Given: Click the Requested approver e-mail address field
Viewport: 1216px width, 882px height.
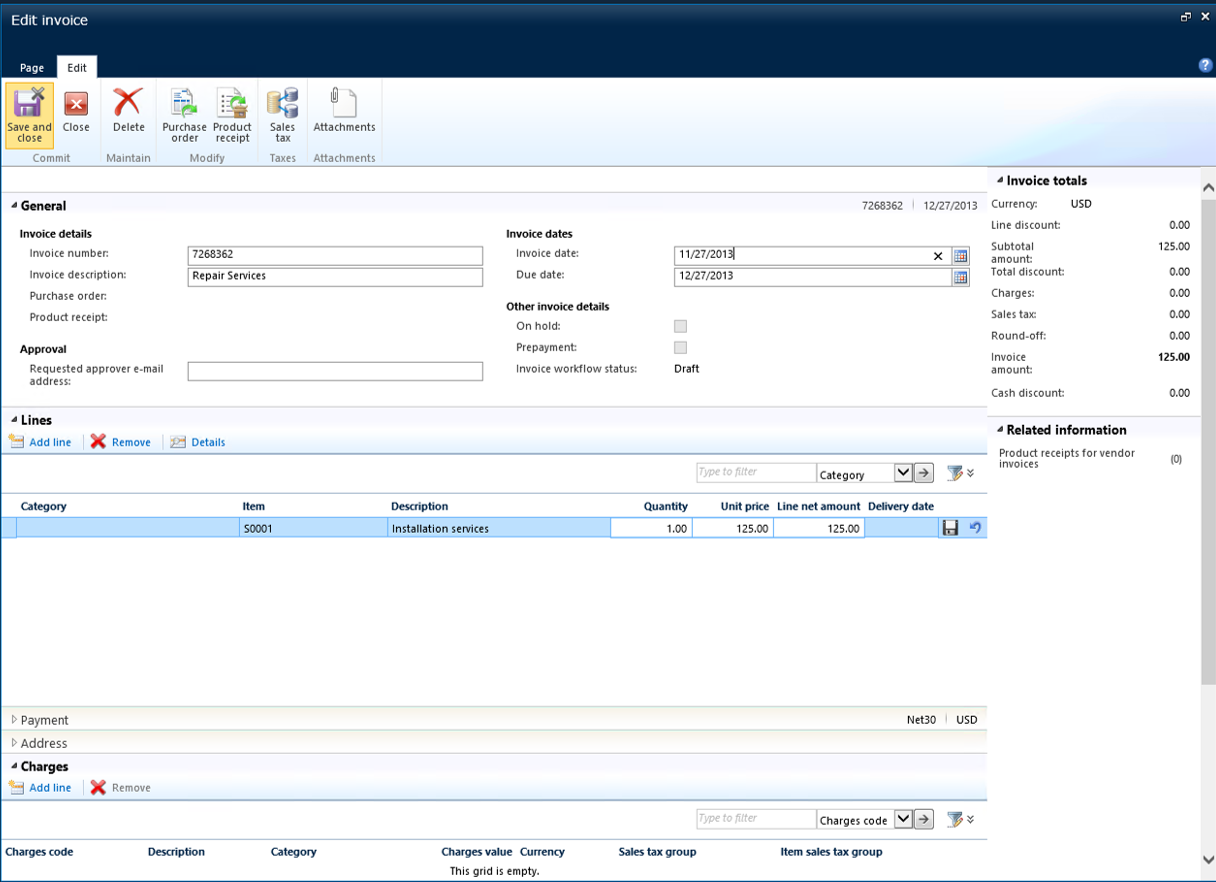Looking at the screenshot, I should click(335, 371).
